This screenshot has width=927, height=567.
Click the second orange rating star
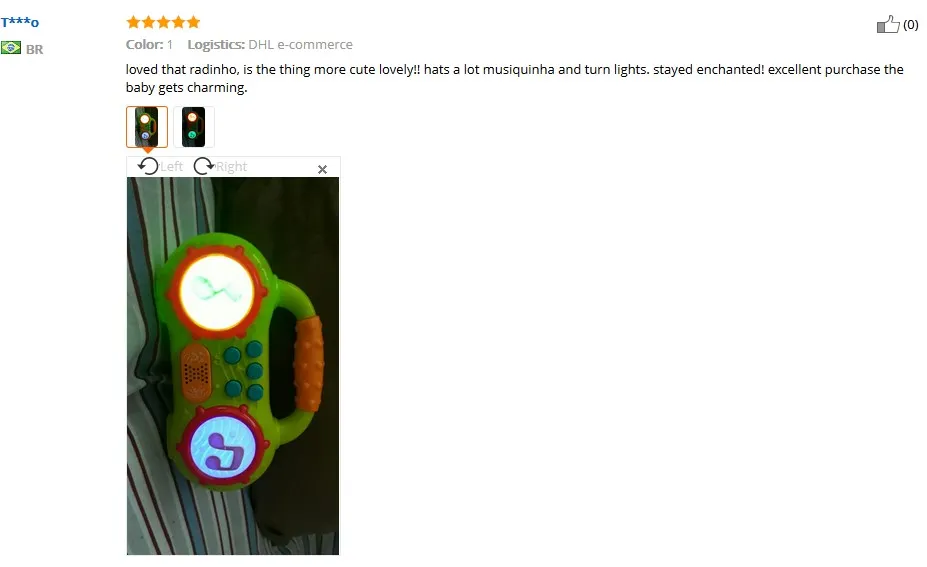click(148, 22)
